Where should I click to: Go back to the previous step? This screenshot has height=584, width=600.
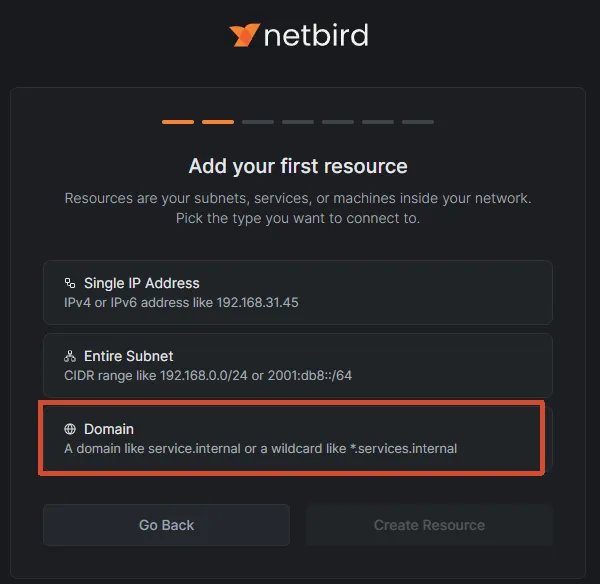click(x=166, y=525)
